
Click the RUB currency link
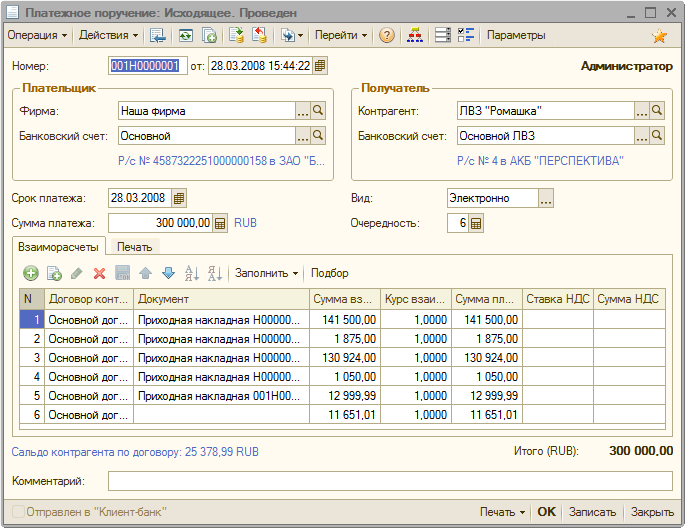(x=246, y=223)
